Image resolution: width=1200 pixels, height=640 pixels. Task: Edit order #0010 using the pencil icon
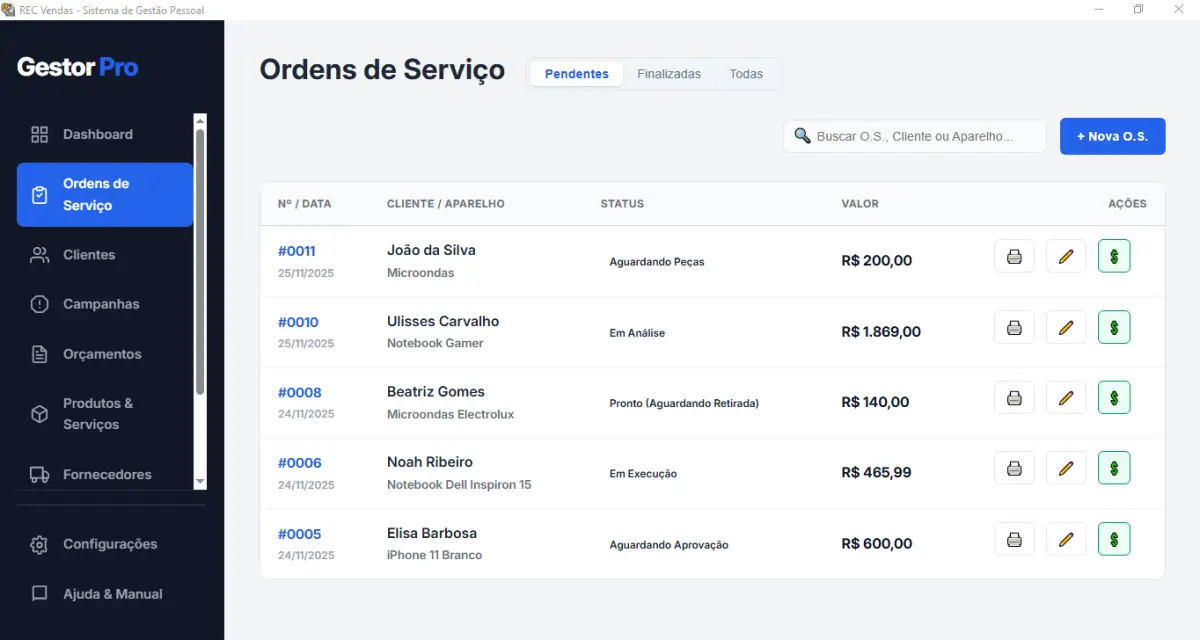pyautogui.click(x=1065, y=326)
